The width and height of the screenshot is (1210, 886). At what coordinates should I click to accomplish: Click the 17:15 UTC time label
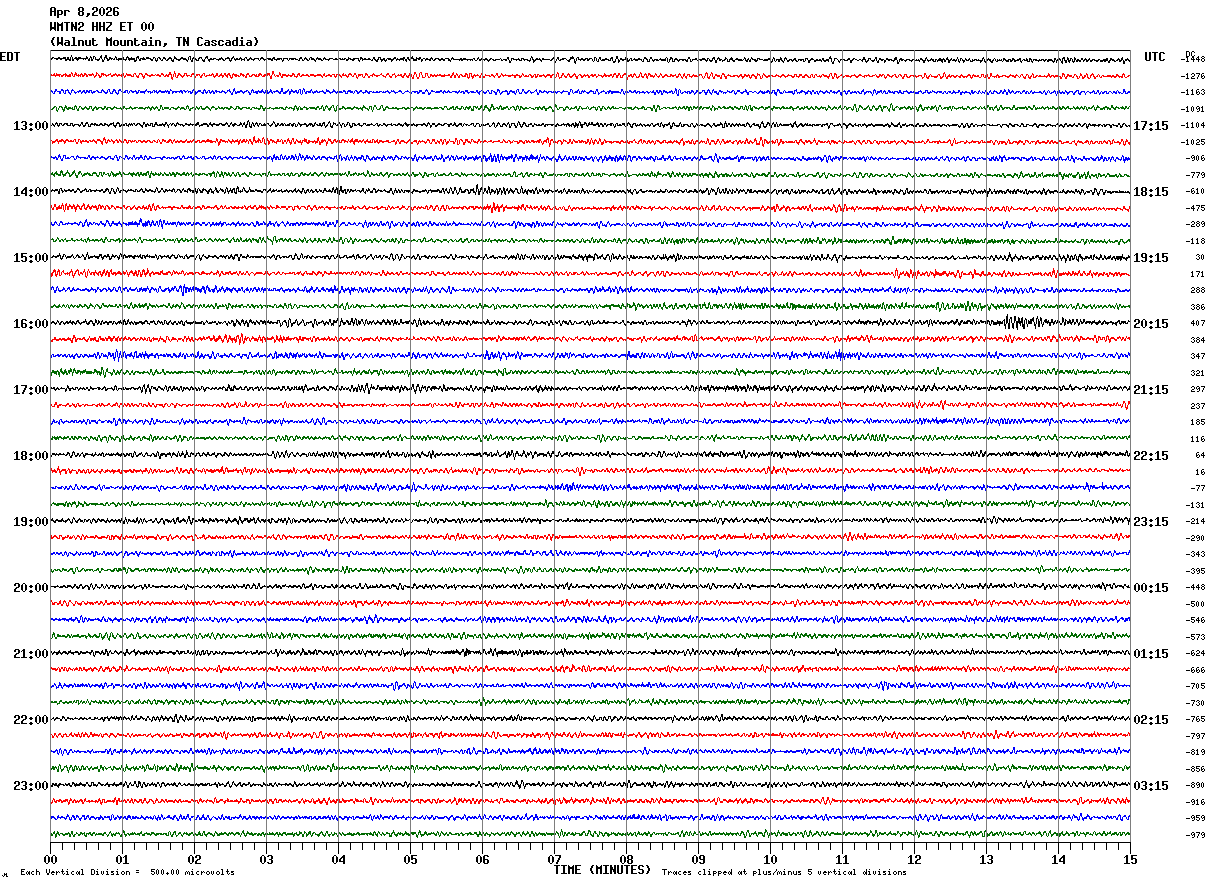point(1151,126)
